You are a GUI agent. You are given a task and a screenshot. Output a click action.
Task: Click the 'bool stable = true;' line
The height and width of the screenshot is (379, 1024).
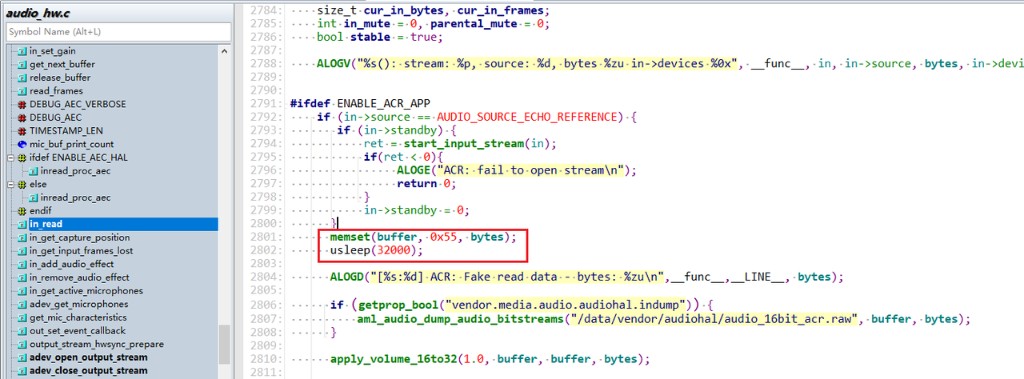coord(380,37)
